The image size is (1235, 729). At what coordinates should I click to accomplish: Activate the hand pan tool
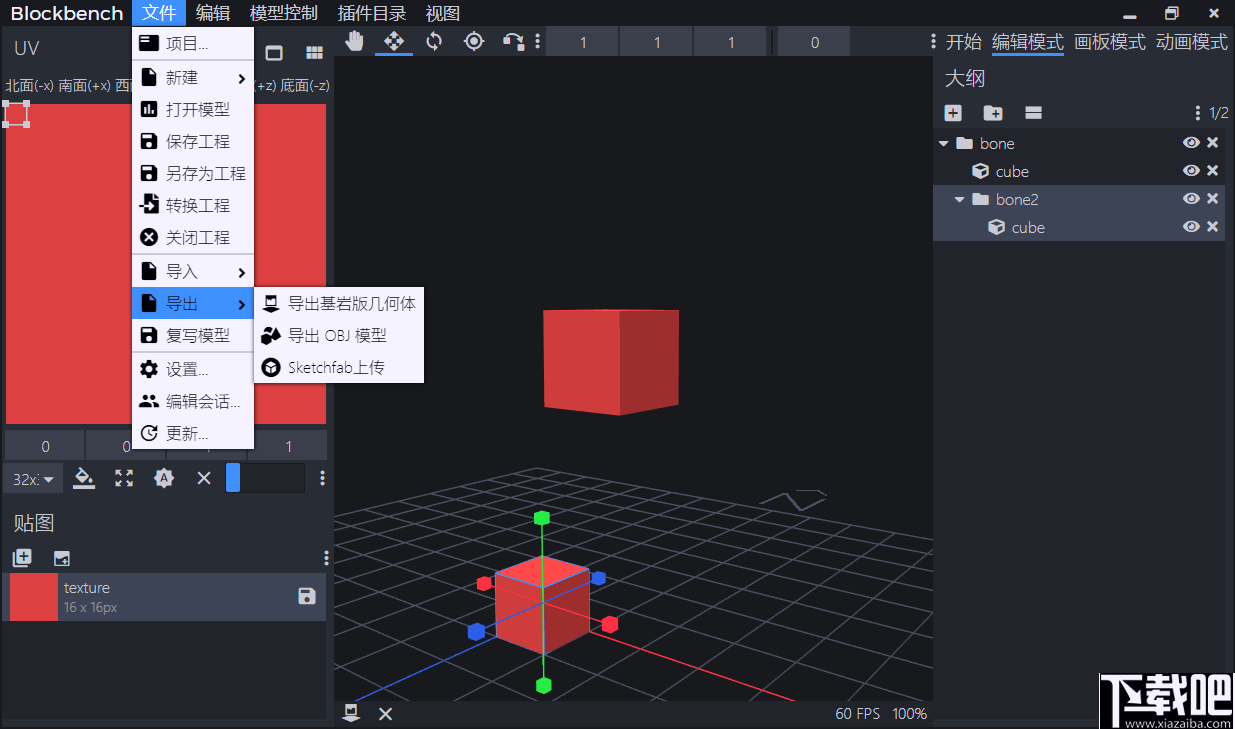click(354, 41)
